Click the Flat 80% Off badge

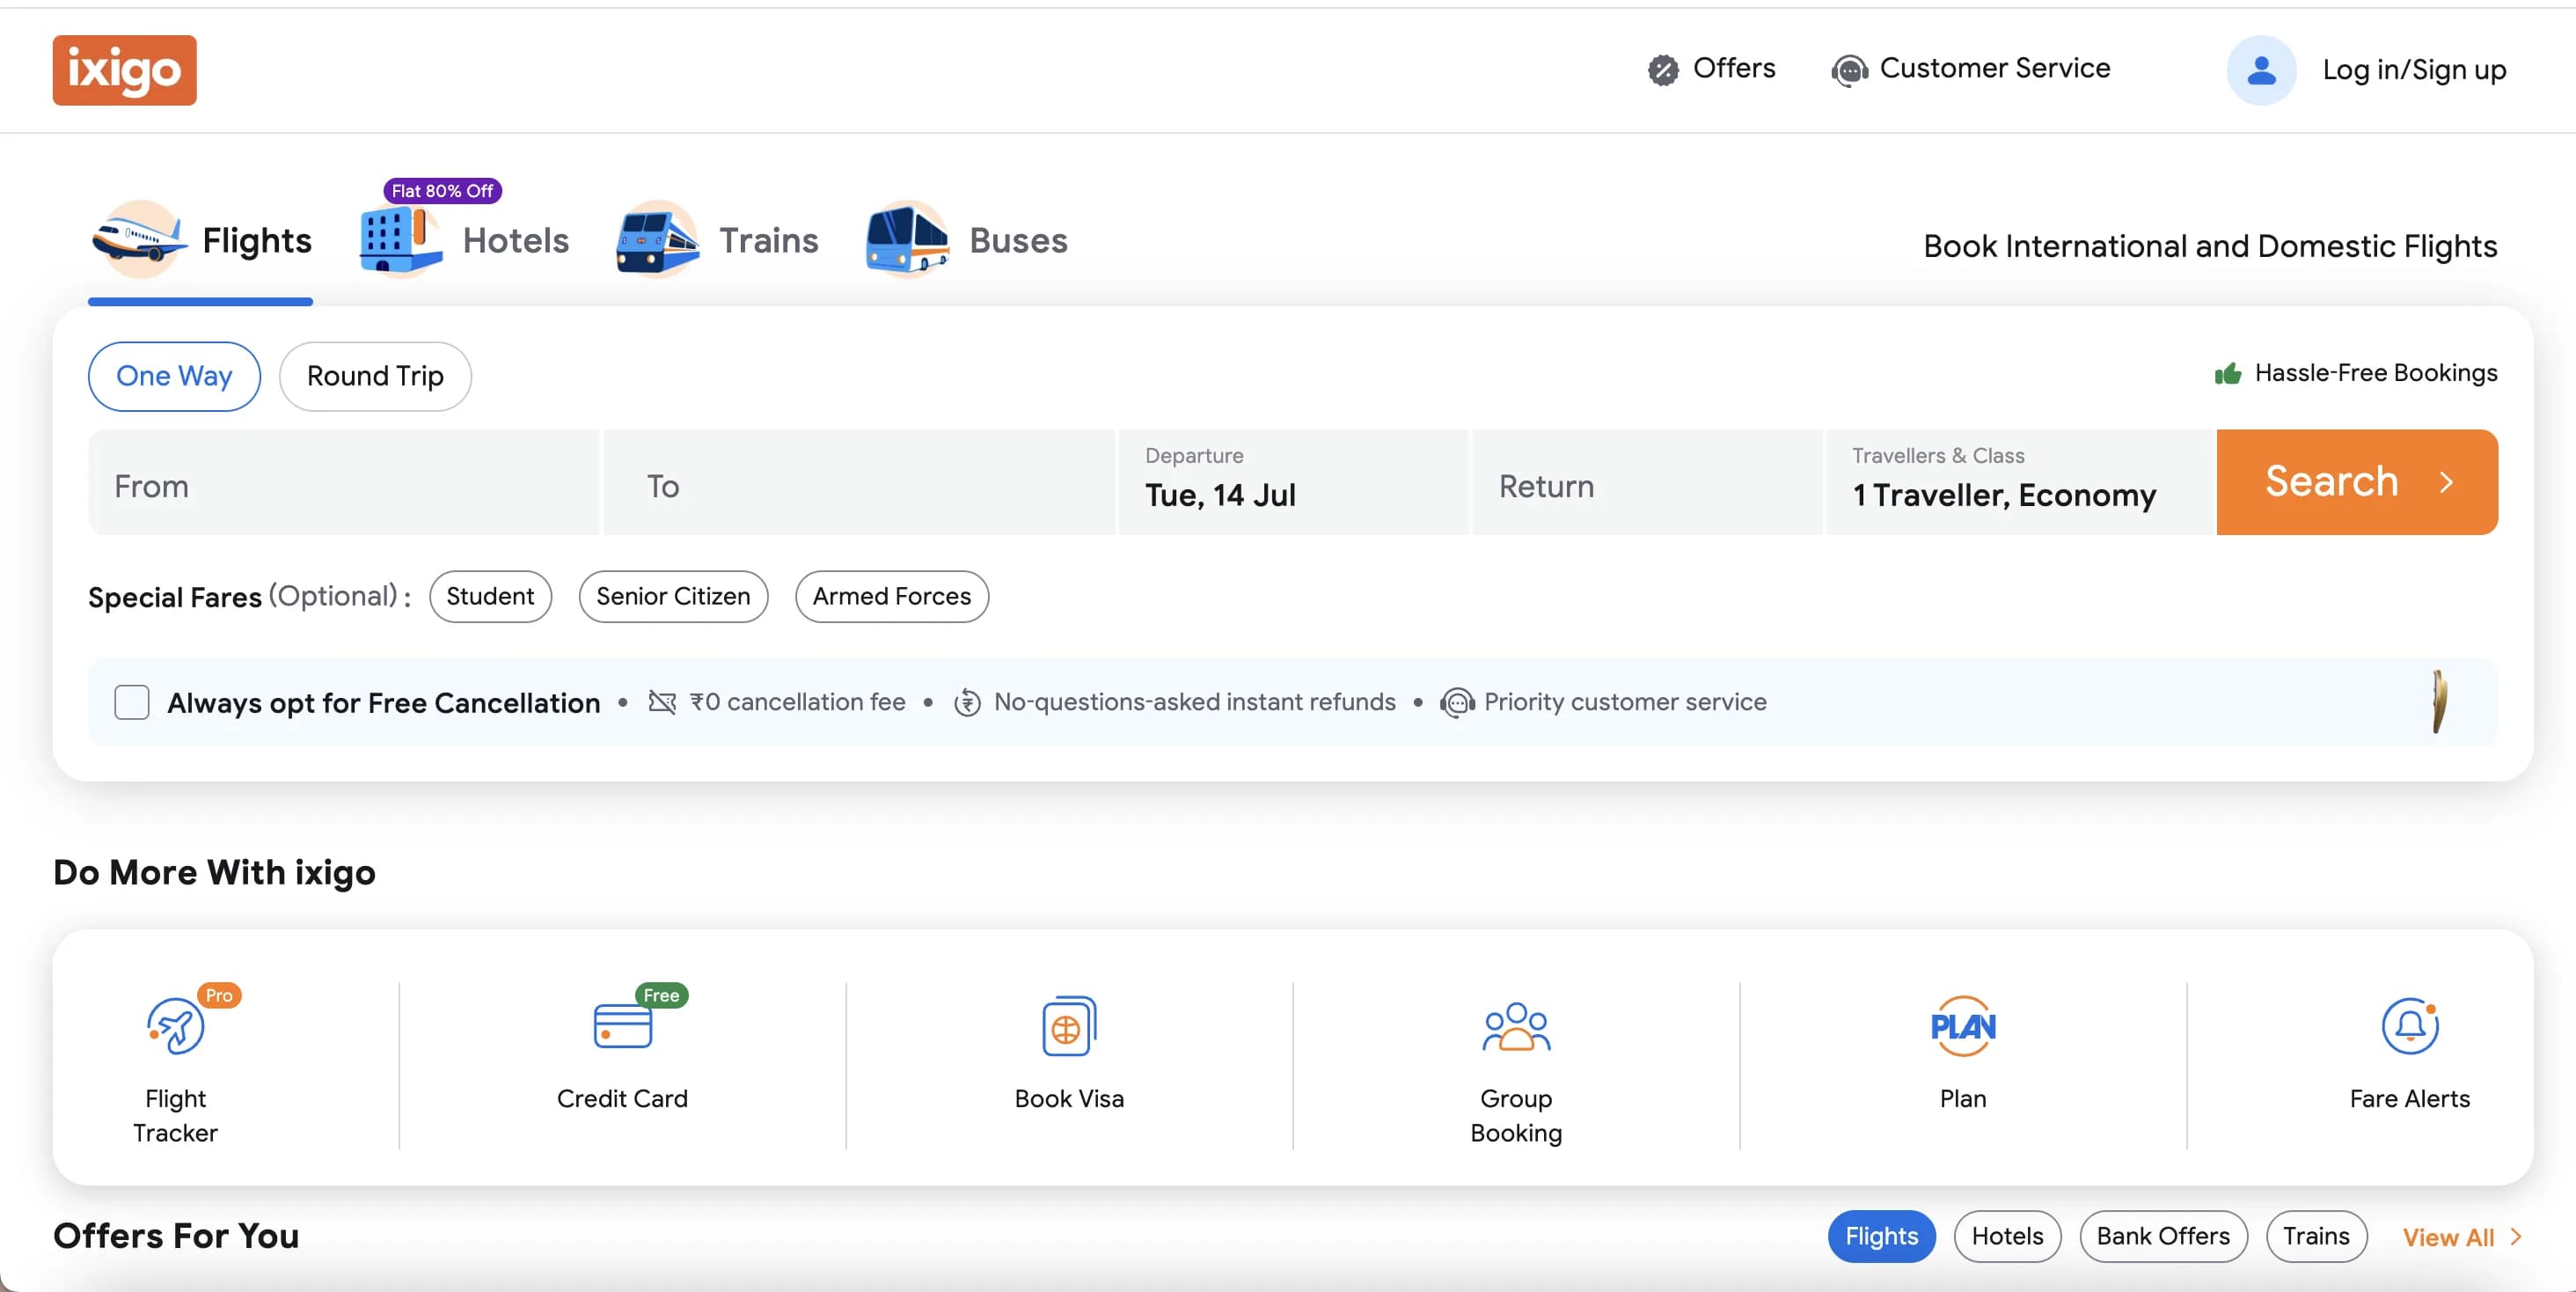[442, 190]
